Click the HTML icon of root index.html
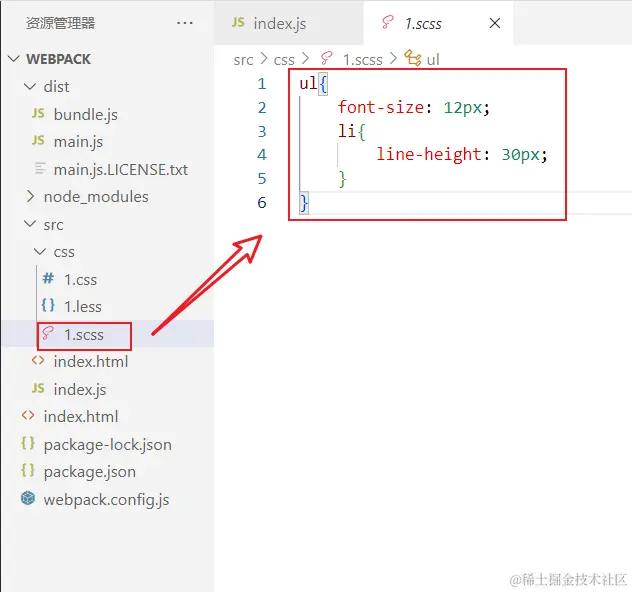This screenshot has width=632, height=592. pyautogui.click(x=28, y=415)
